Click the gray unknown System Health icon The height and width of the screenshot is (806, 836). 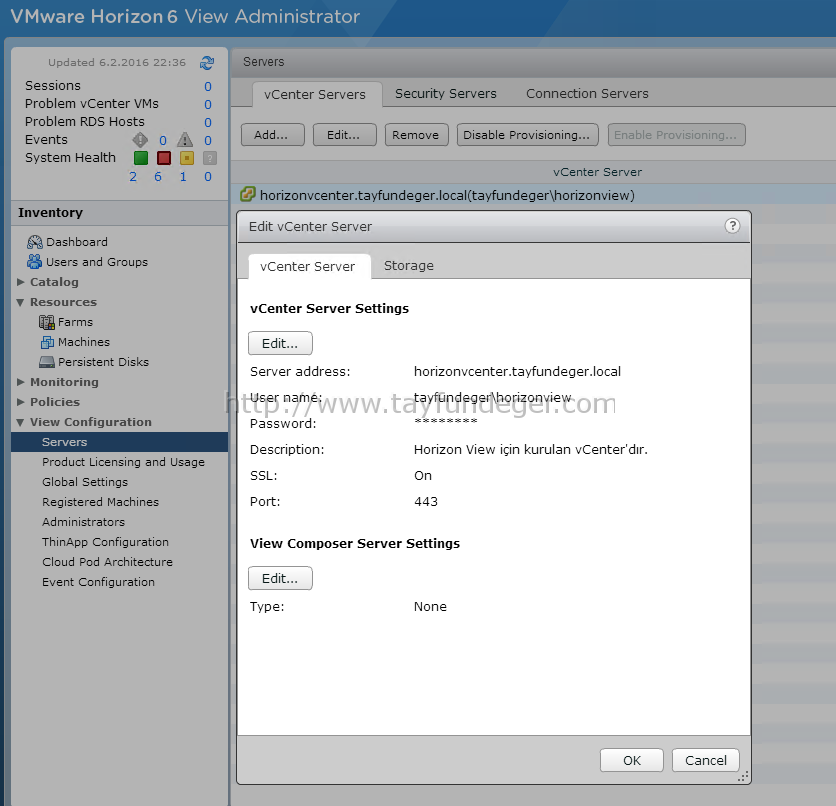coord(210,158)
